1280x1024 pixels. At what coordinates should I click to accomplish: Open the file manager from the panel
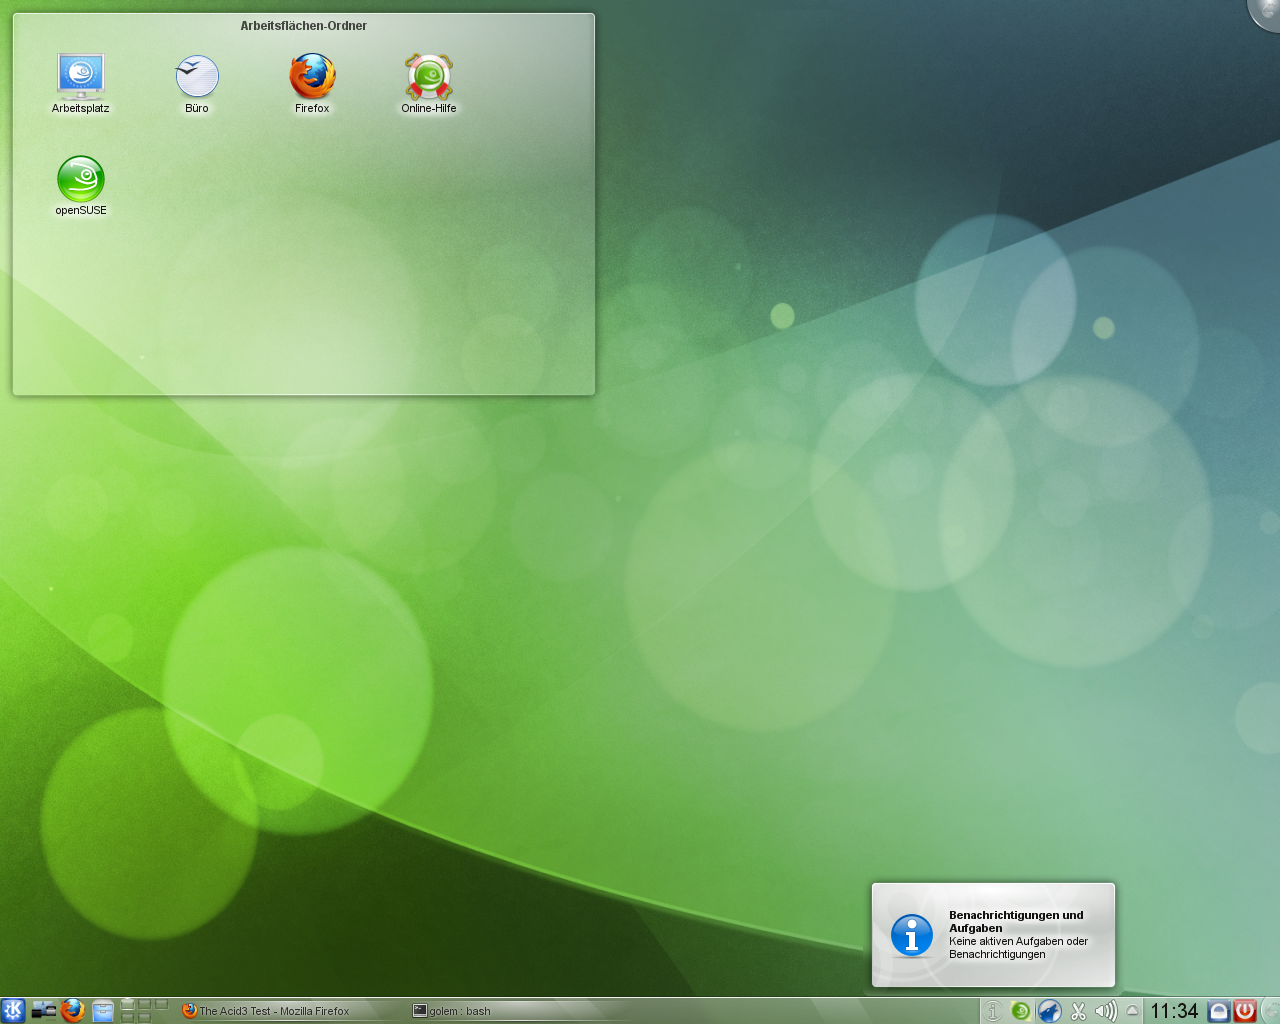tap(102, 1010)
